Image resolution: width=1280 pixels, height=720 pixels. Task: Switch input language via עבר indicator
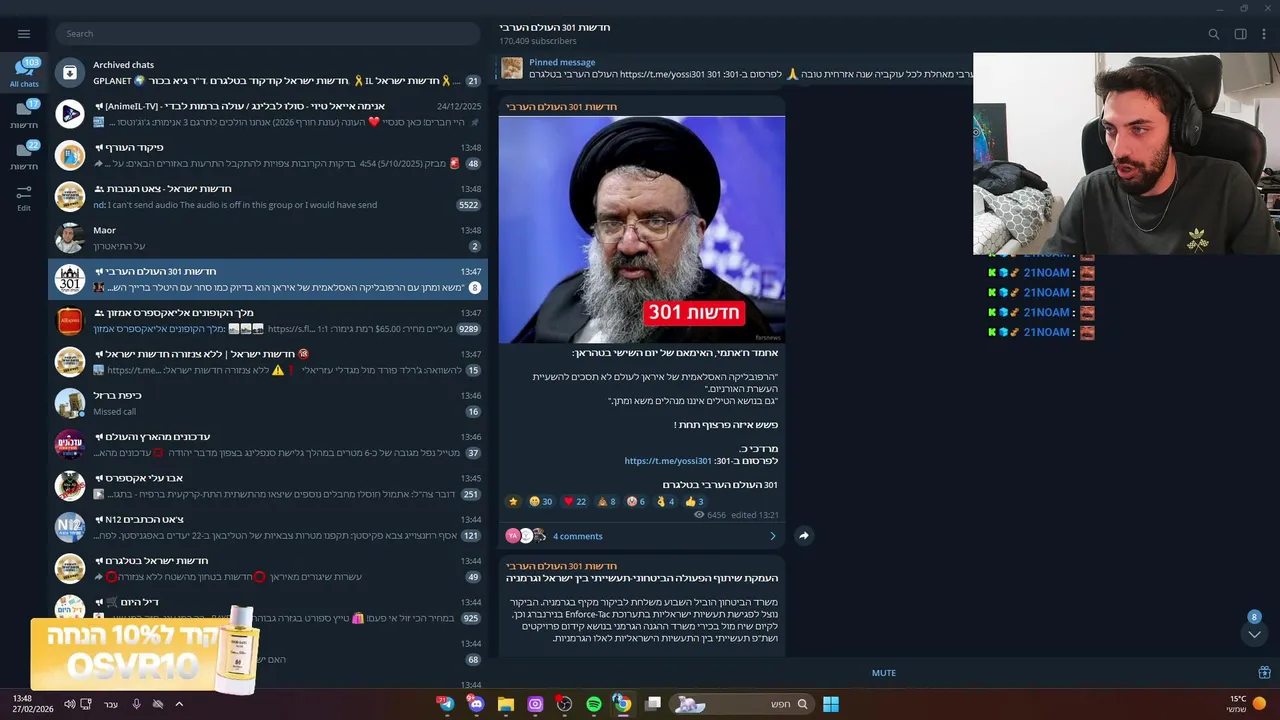click(x=111, y=704)
